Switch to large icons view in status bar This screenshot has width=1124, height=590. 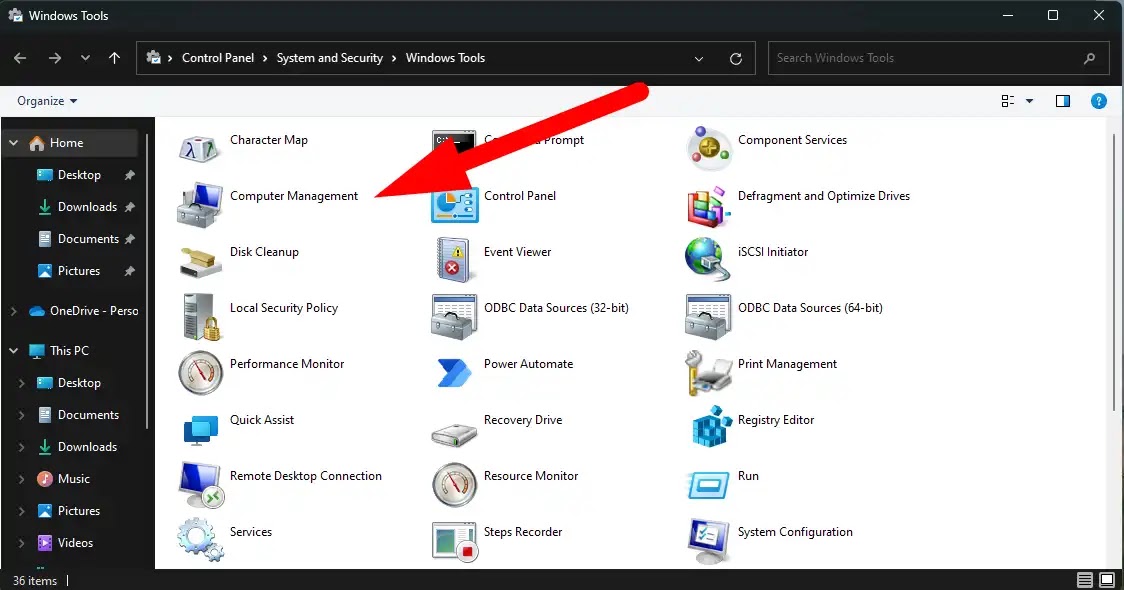coord(1107,580)
